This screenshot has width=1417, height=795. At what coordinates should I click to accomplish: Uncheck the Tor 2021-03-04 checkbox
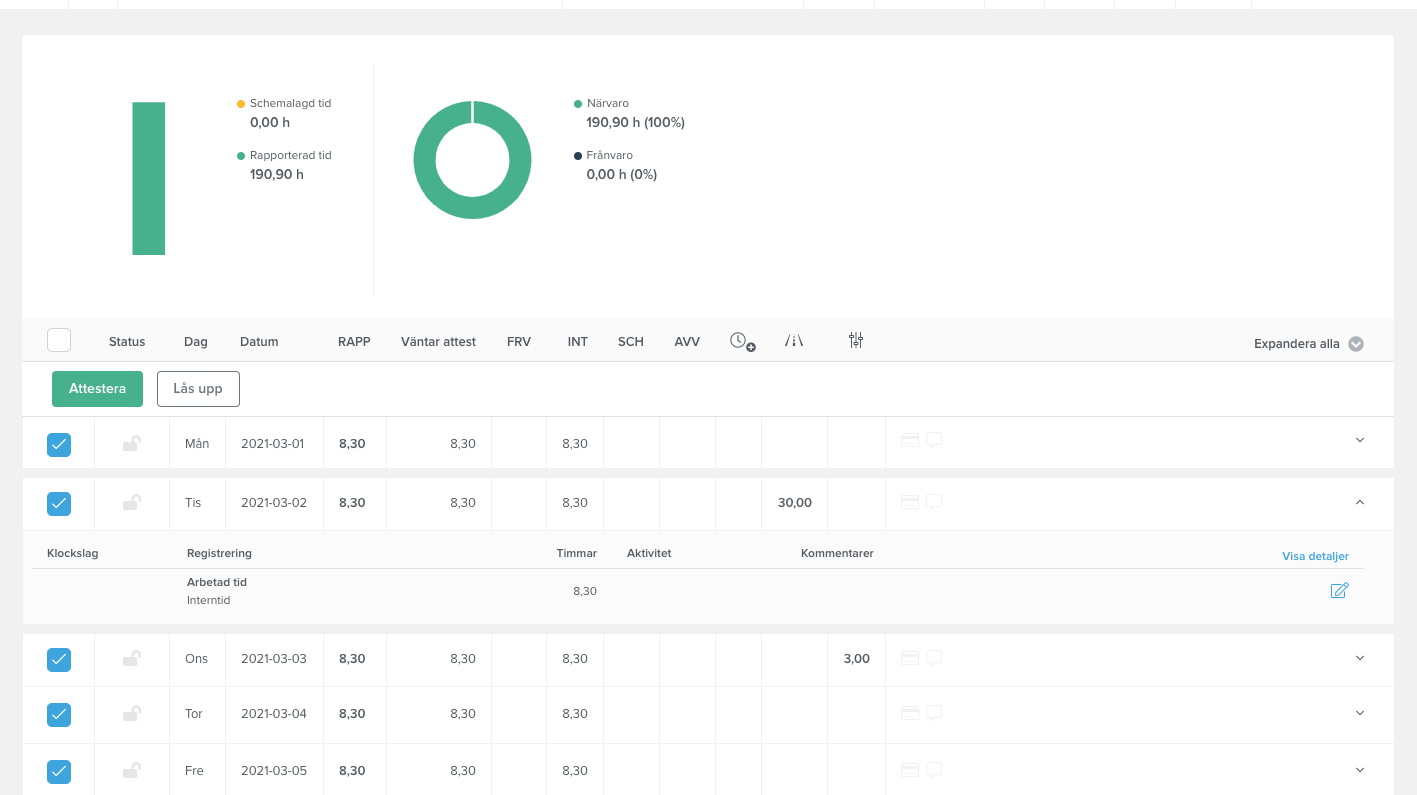(59, 714)
